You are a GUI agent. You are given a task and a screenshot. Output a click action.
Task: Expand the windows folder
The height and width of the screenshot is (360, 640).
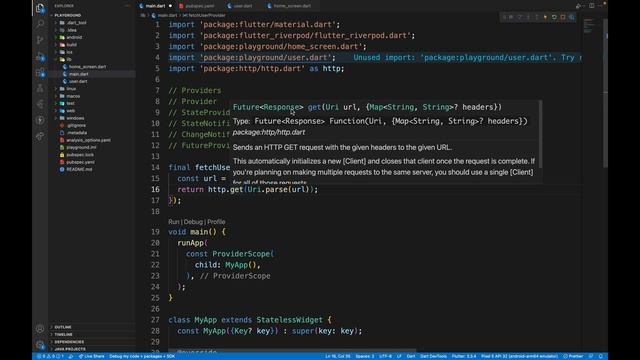[x=75, y=118]
